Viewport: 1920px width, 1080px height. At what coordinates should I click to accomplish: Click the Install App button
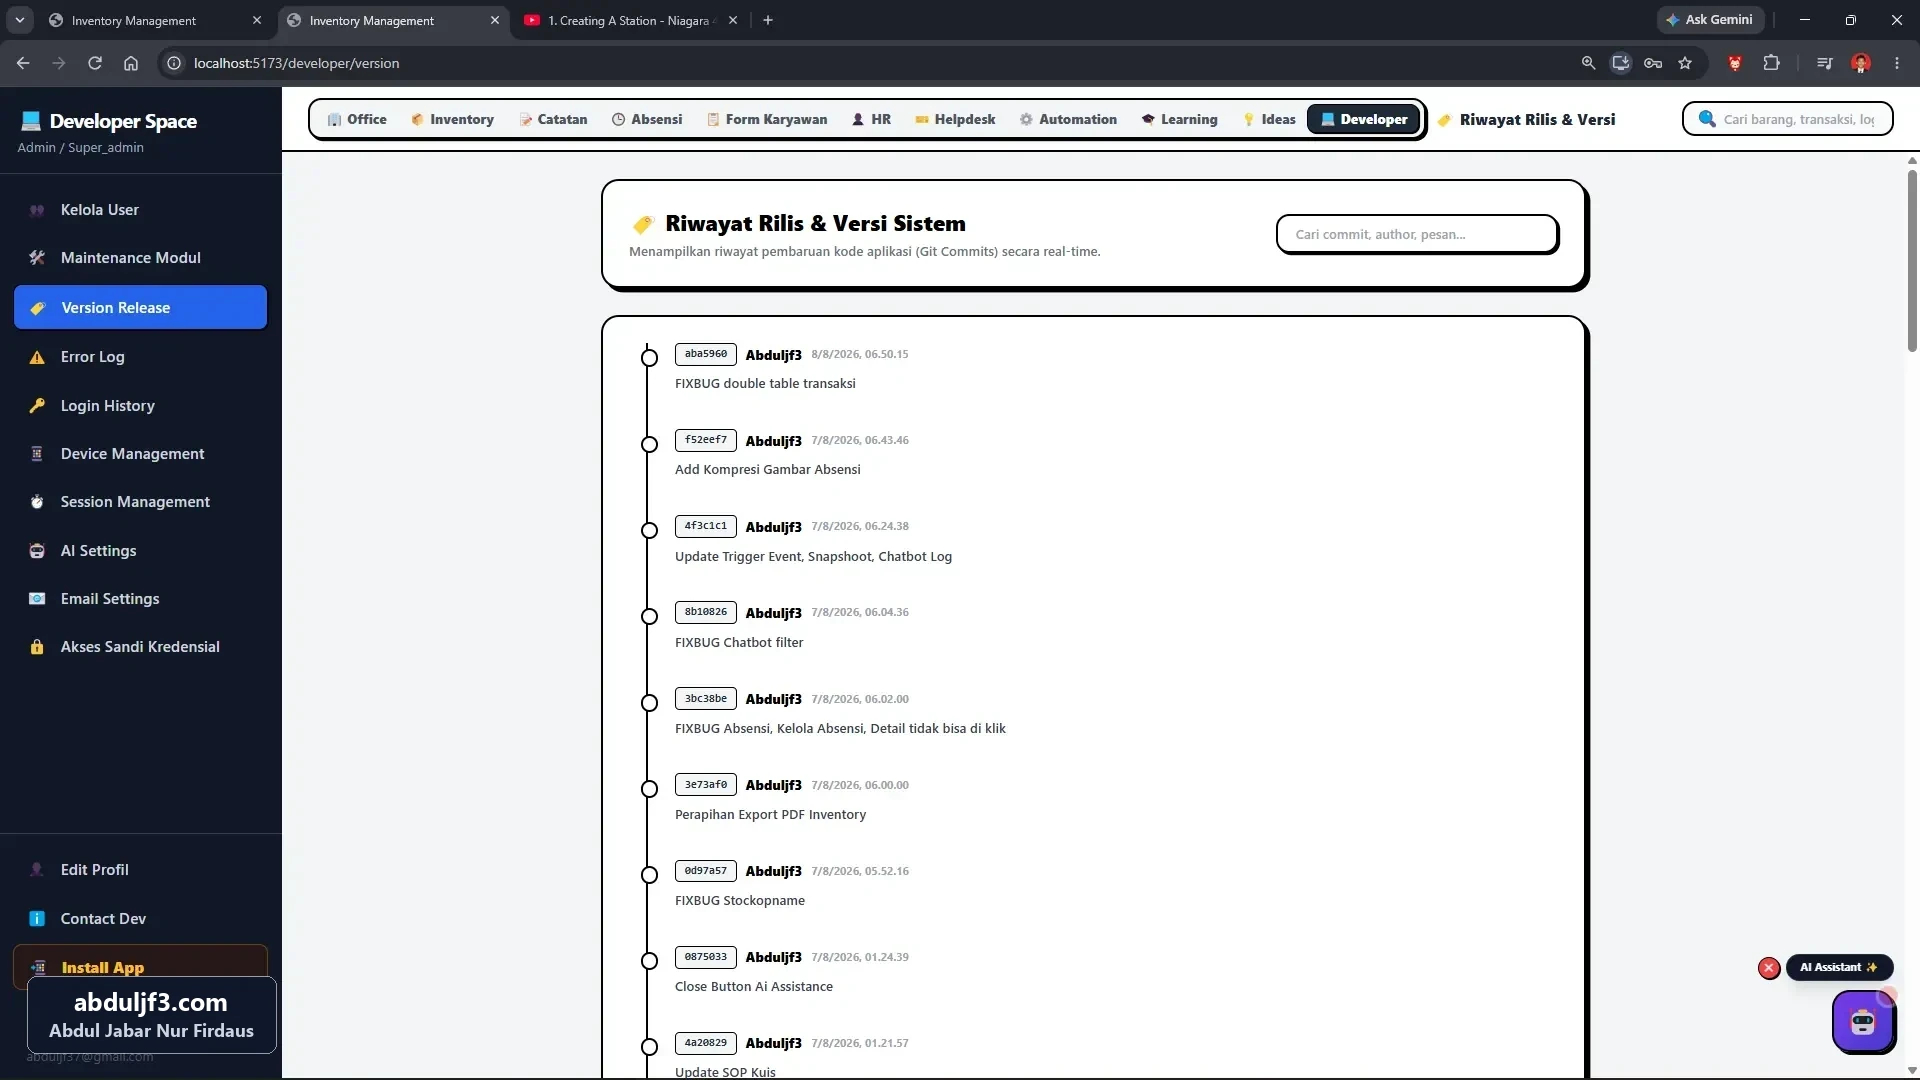click(140, 967)
